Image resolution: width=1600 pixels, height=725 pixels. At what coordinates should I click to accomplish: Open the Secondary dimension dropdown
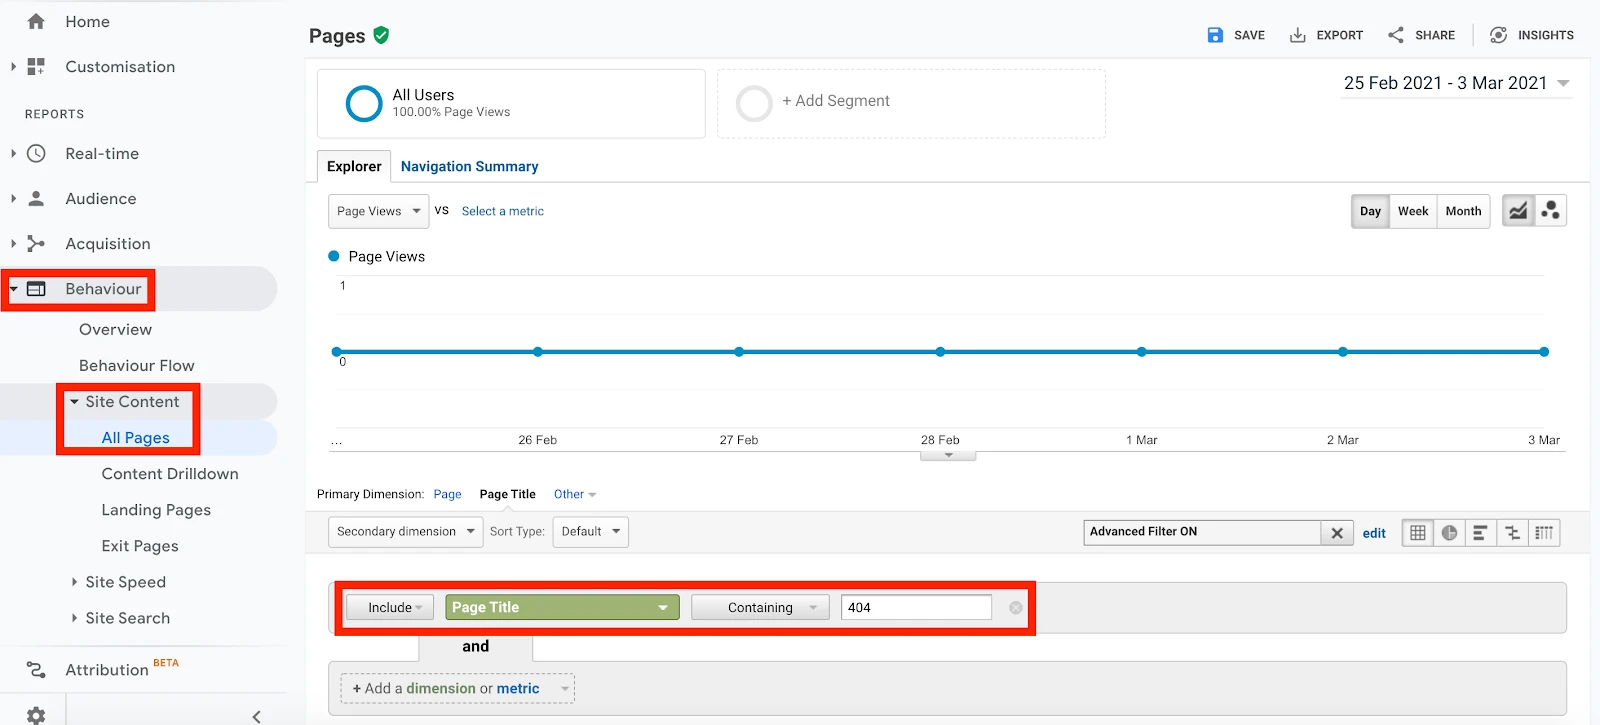405,532
